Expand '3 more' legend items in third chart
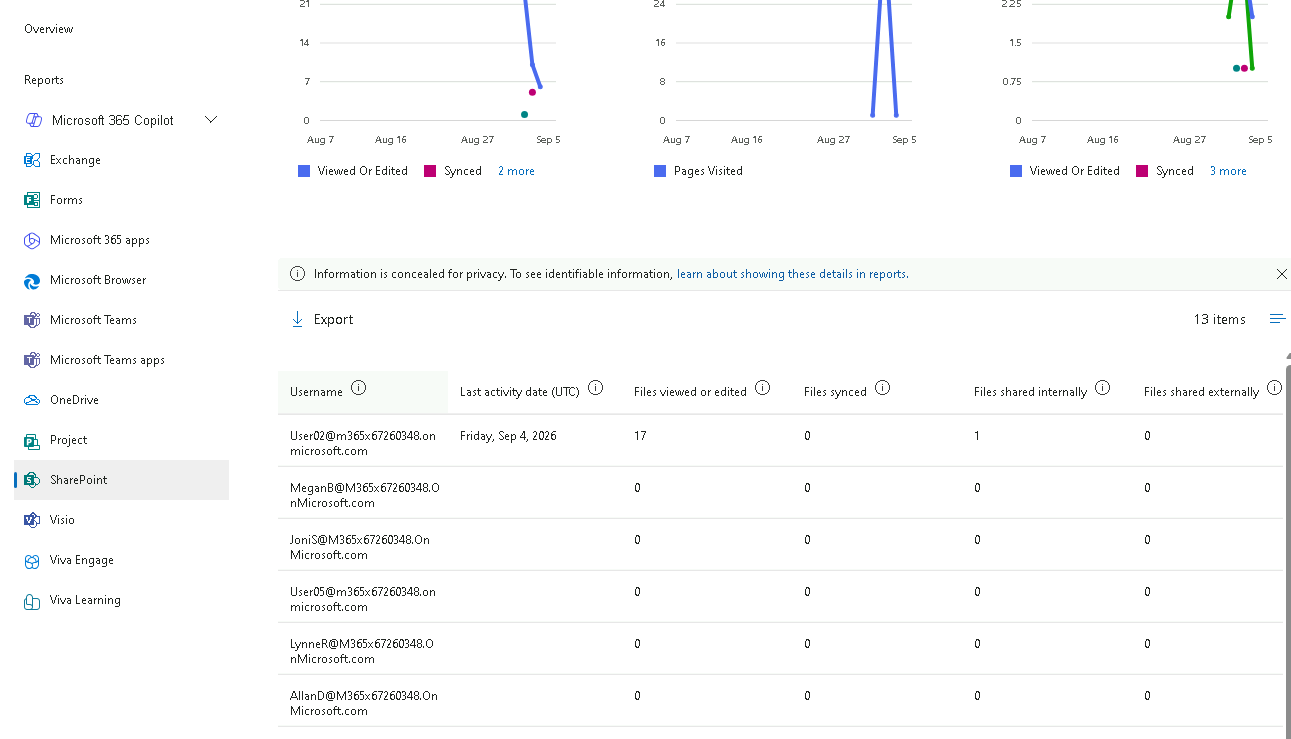 click(x=1228, y=171)
